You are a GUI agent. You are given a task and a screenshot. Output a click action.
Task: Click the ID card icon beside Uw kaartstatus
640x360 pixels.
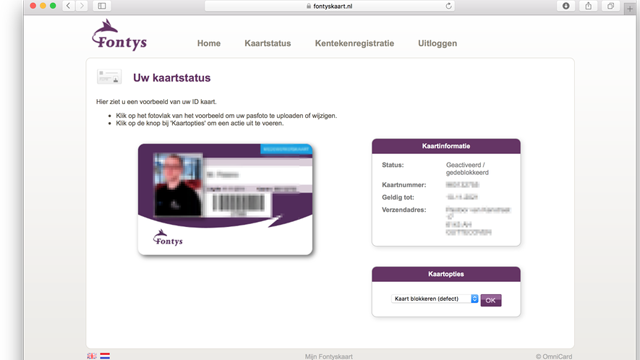click(x=109, y=77)
